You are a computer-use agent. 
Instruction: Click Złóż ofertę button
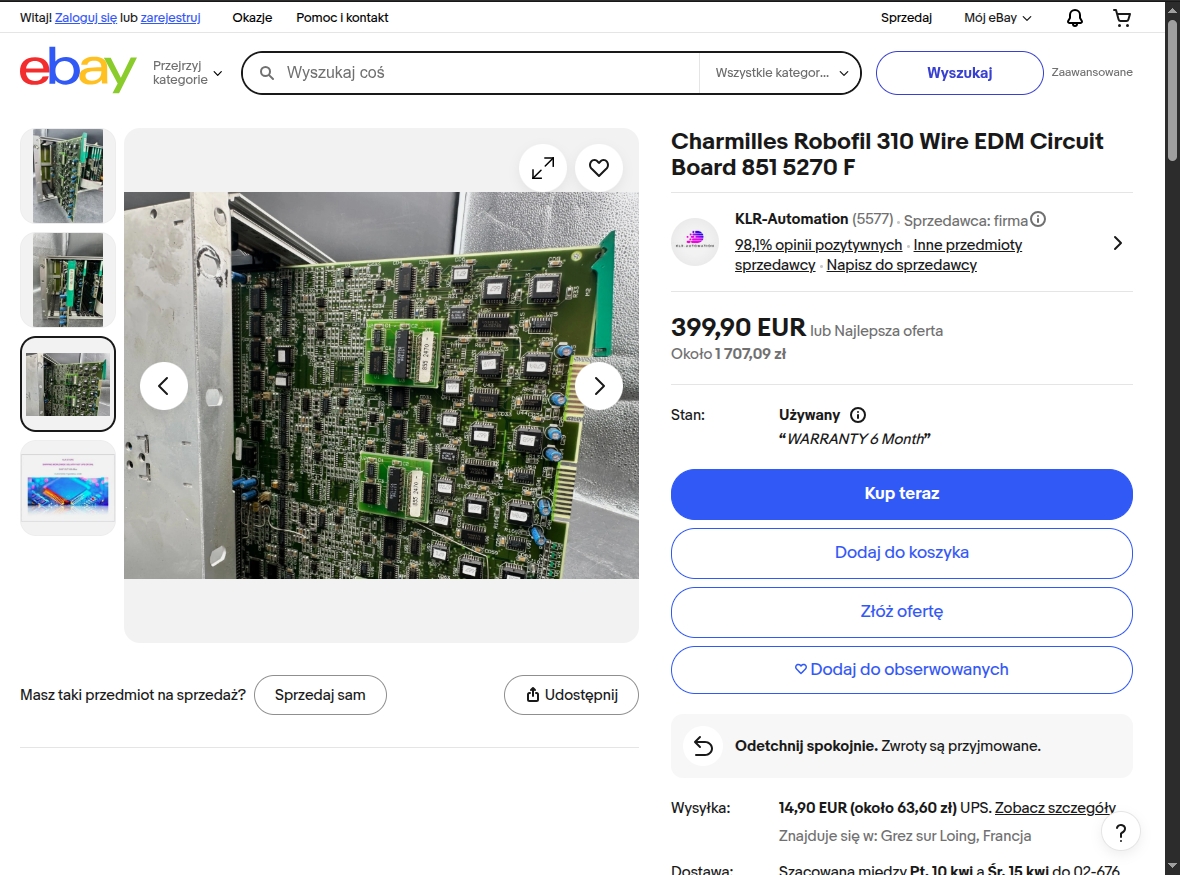pos(902,612)
